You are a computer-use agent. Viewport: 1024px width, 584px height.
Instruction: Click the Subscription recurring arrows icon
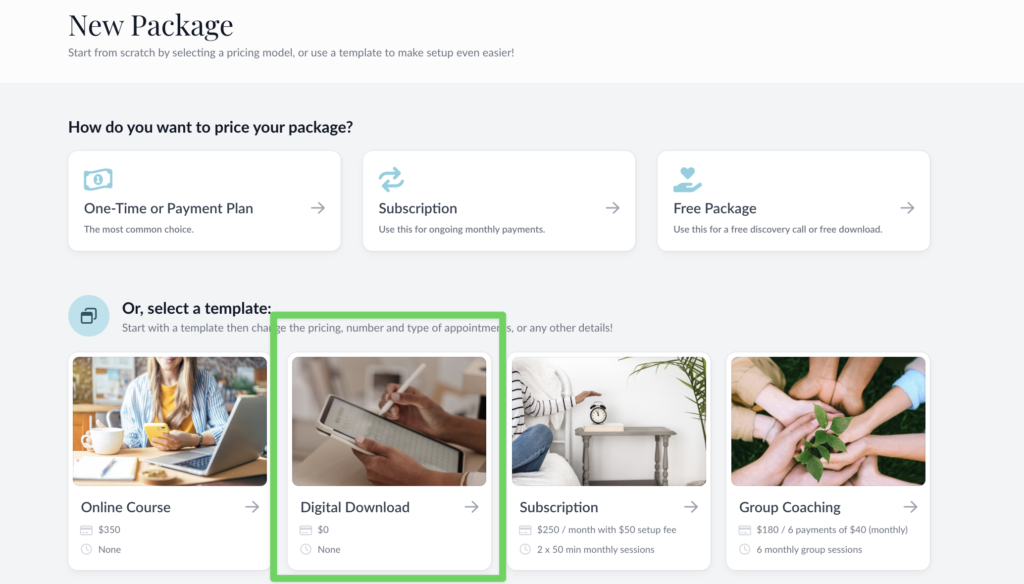(x=391, y=180)
